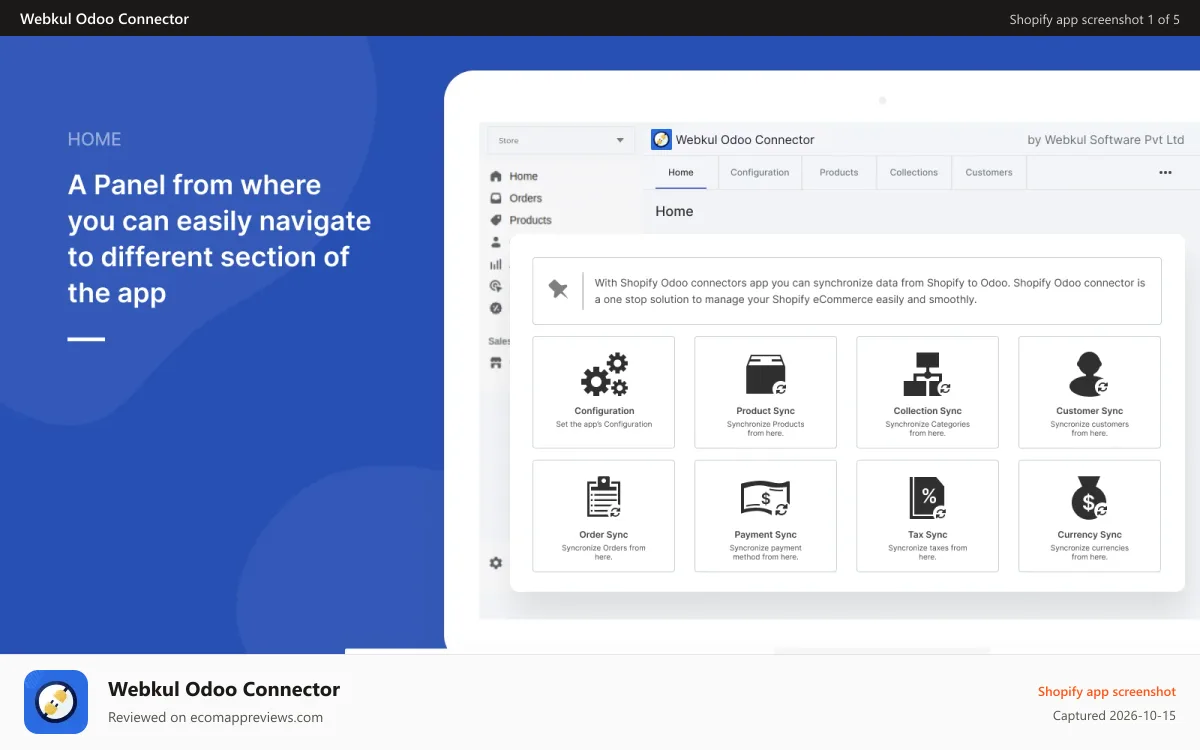Click 'Syncronize Orders from here.' description
Viewport: 1200px width, 750px height.
(x=604, y=553)
